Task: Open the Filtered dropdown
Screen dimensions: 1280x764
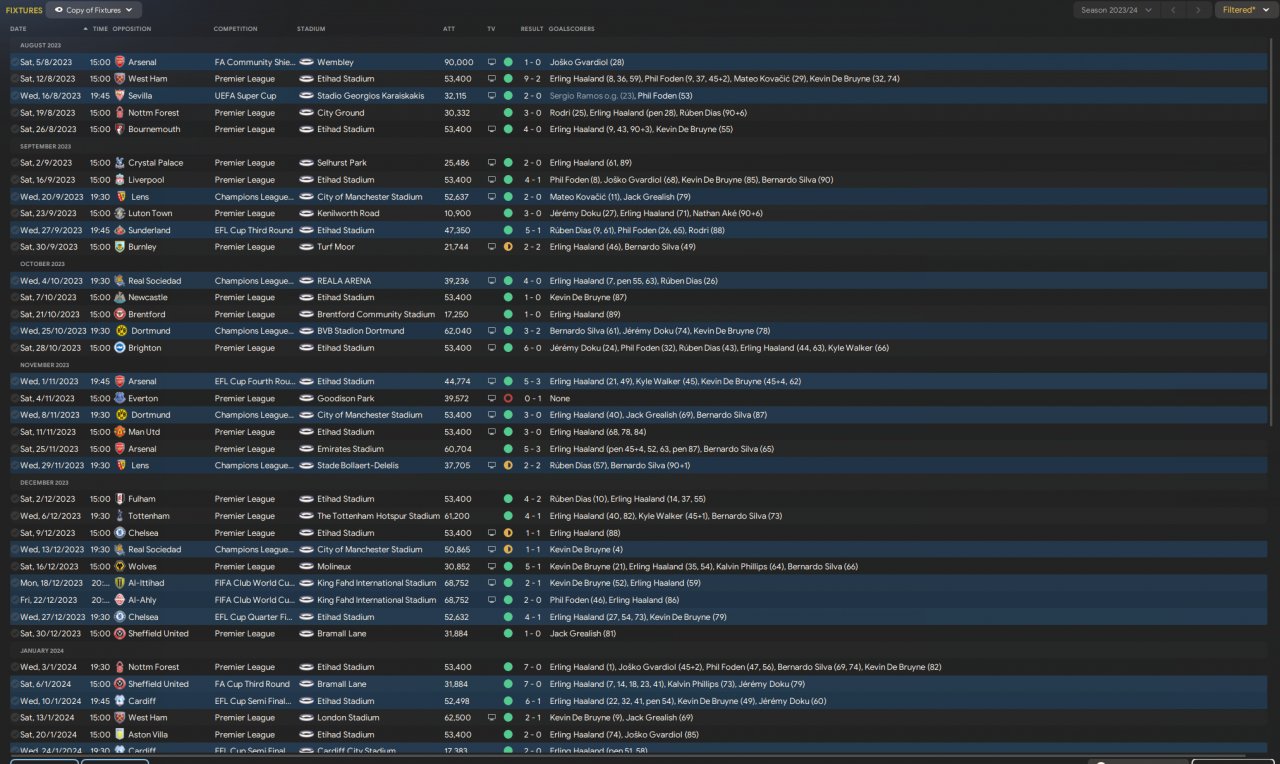Action: (1246, 10)
